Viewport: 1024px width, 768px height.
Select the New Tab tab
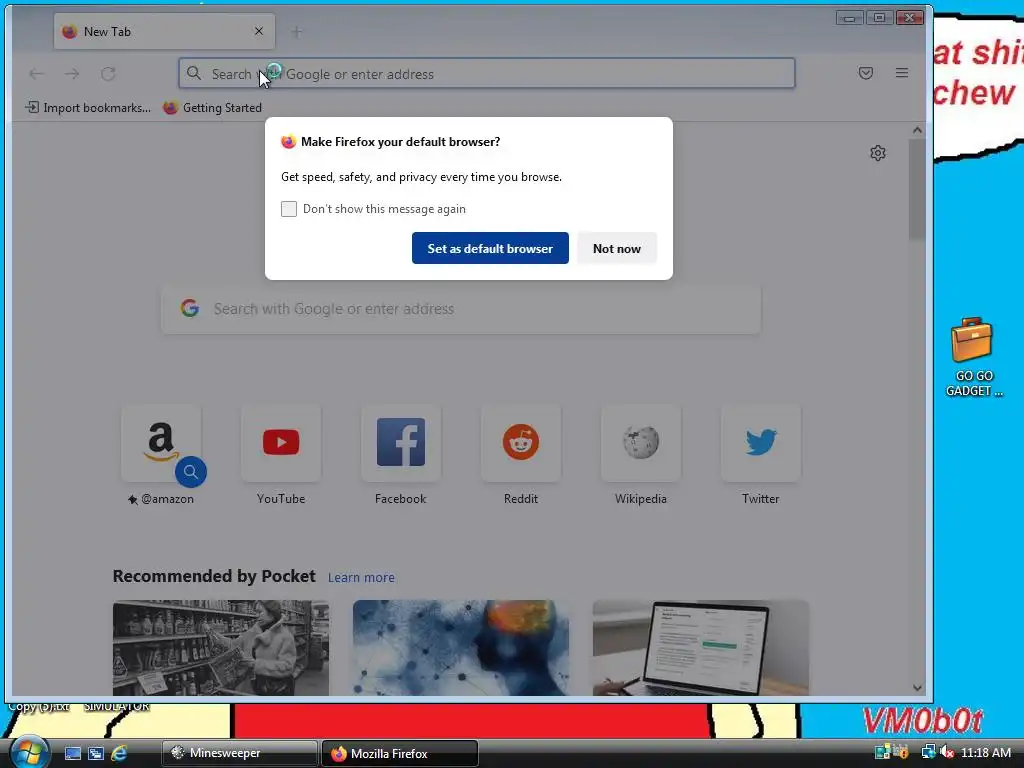click(164, 31)
